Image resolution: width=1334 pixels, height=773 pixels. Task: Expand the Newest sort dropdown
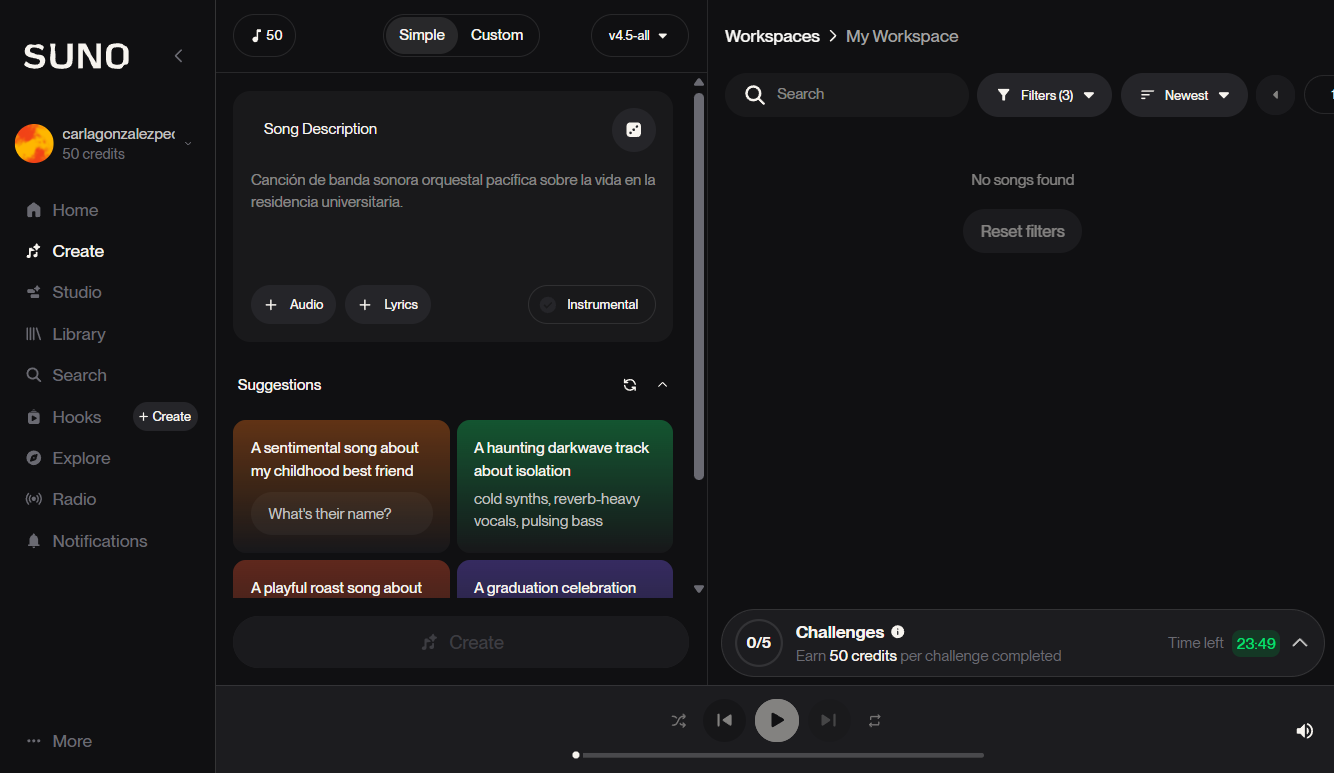pos(1184,95)
